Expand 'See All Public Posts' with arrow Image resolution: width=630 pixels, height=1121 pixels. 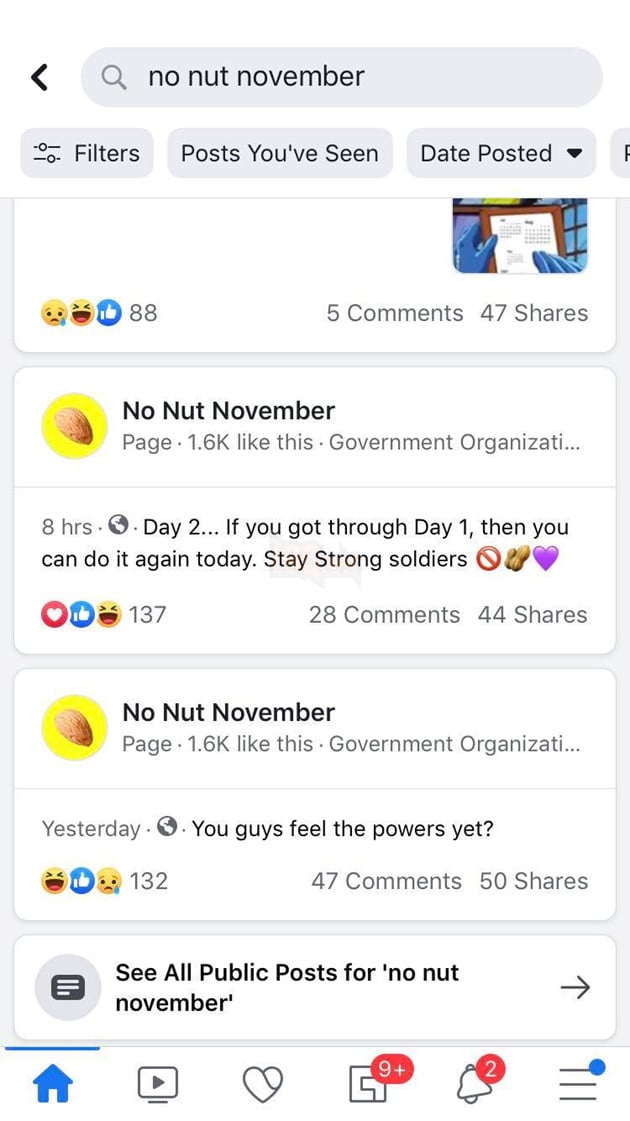tap(576, 986)
